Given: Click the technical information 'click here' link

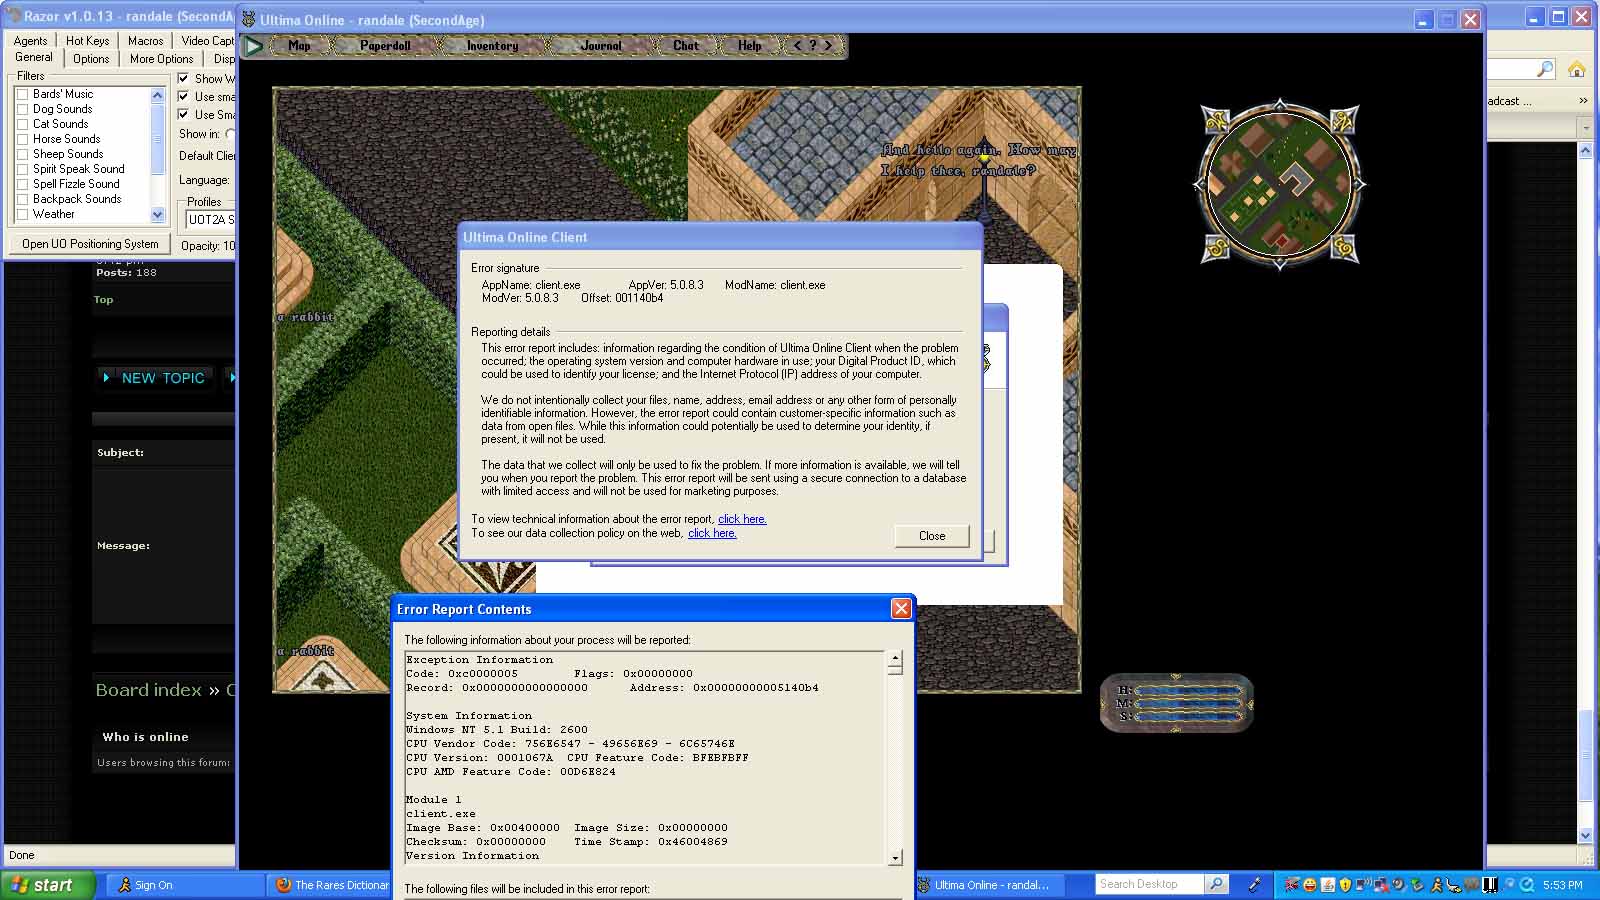Looking at the screenshot, I should pos(742,519).
